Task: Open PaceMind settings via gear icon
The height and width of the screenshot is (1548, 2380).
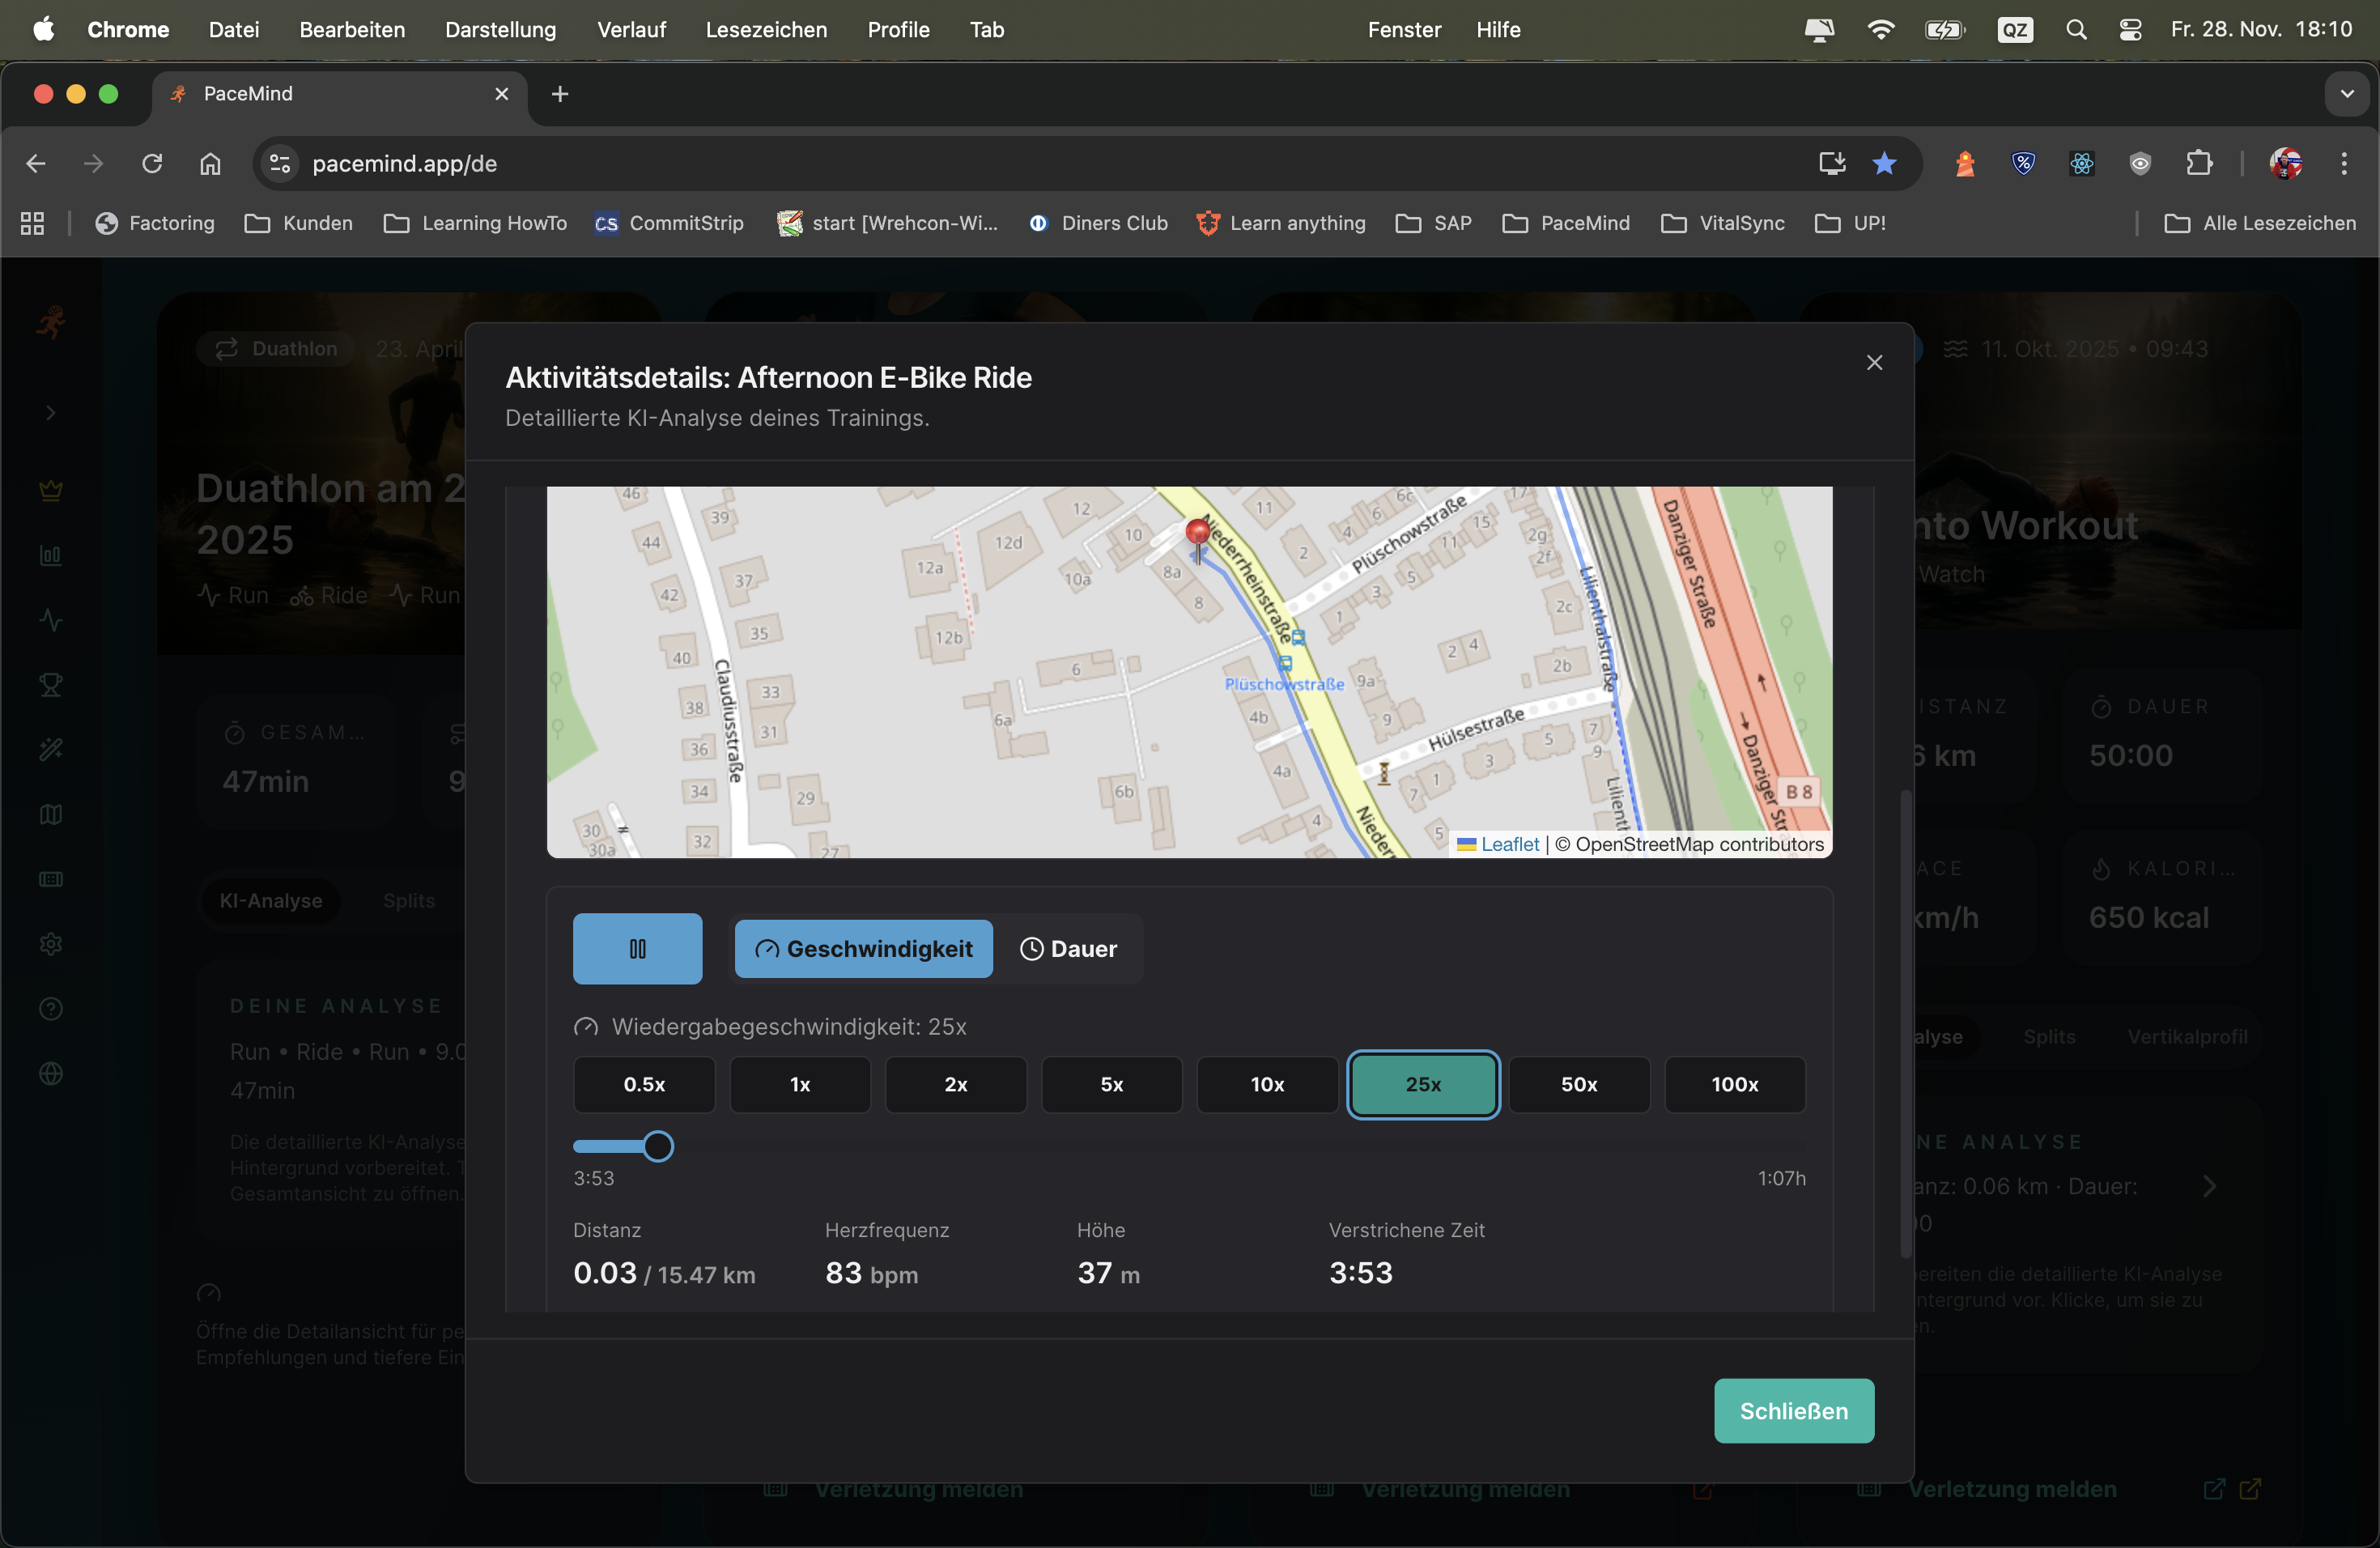Action: 49,943
